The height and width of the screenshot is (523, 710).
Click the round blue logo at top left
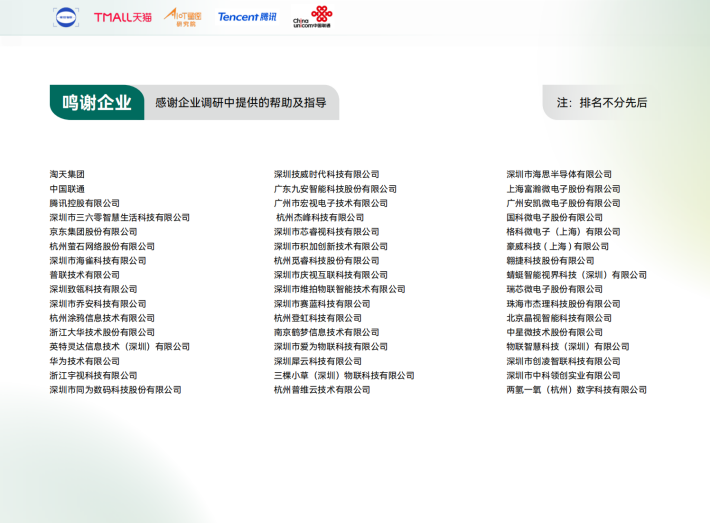65,16
